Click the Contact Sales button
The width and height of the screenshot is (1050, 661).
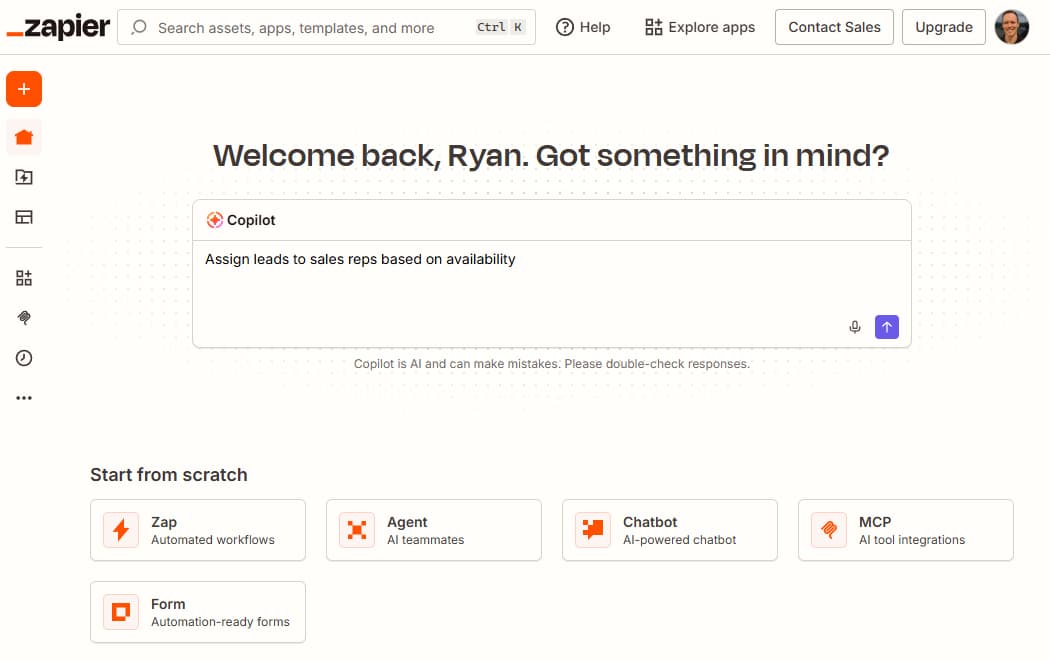pyautogui.click(x=834, y=27)
